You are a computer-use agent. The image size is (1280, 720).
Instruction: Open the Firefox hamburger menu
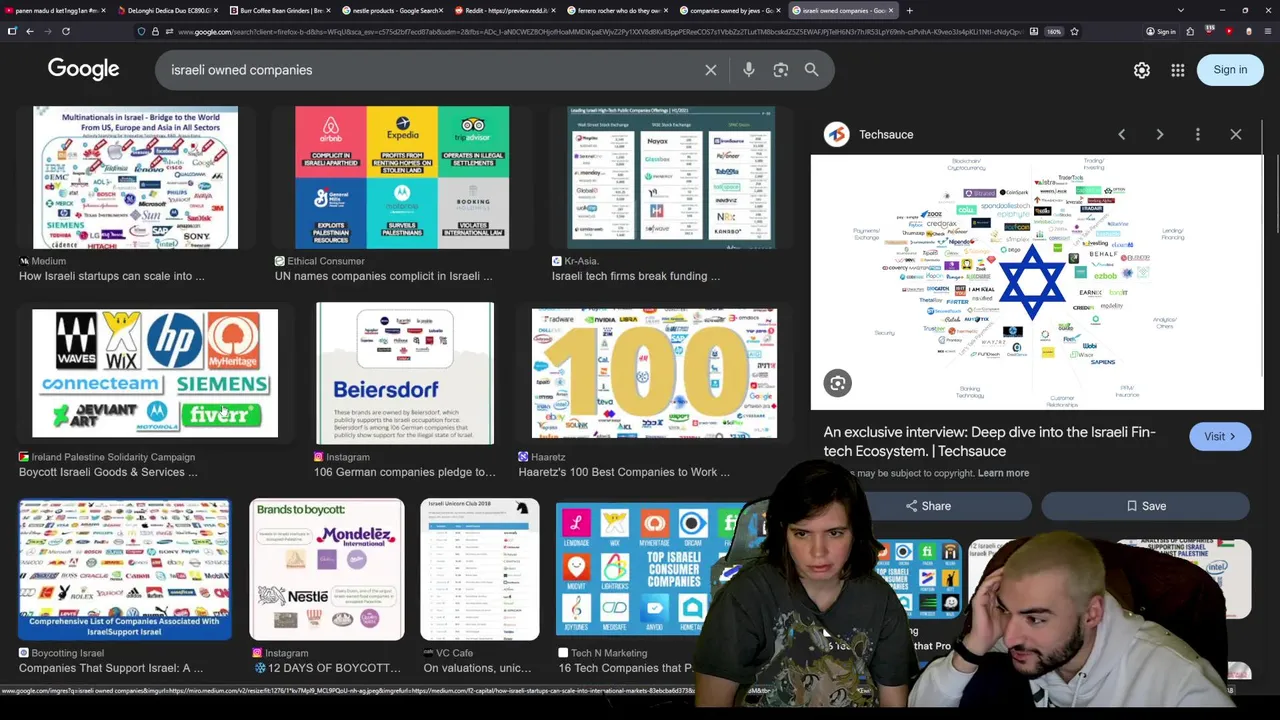pos(1267,31)
